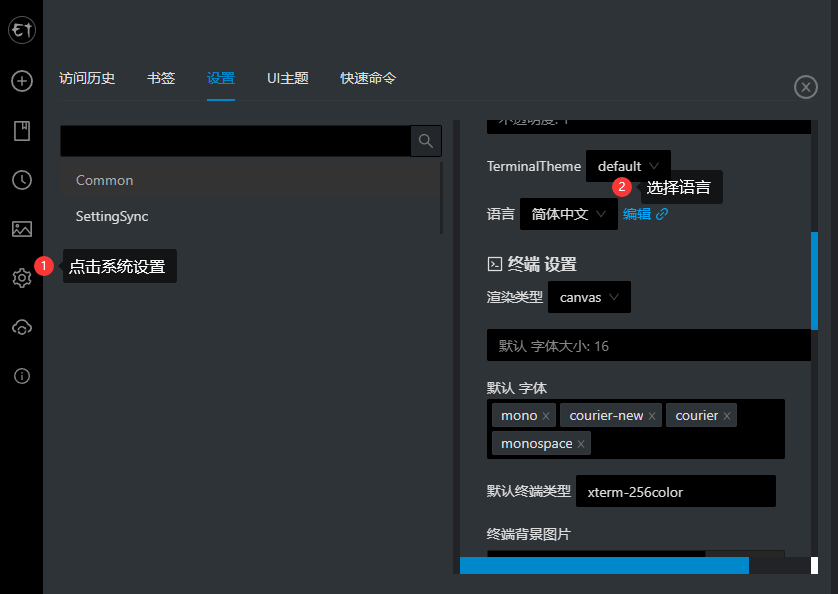Click the default fonts tag input box
838x594 pixels.
[635, 429]
